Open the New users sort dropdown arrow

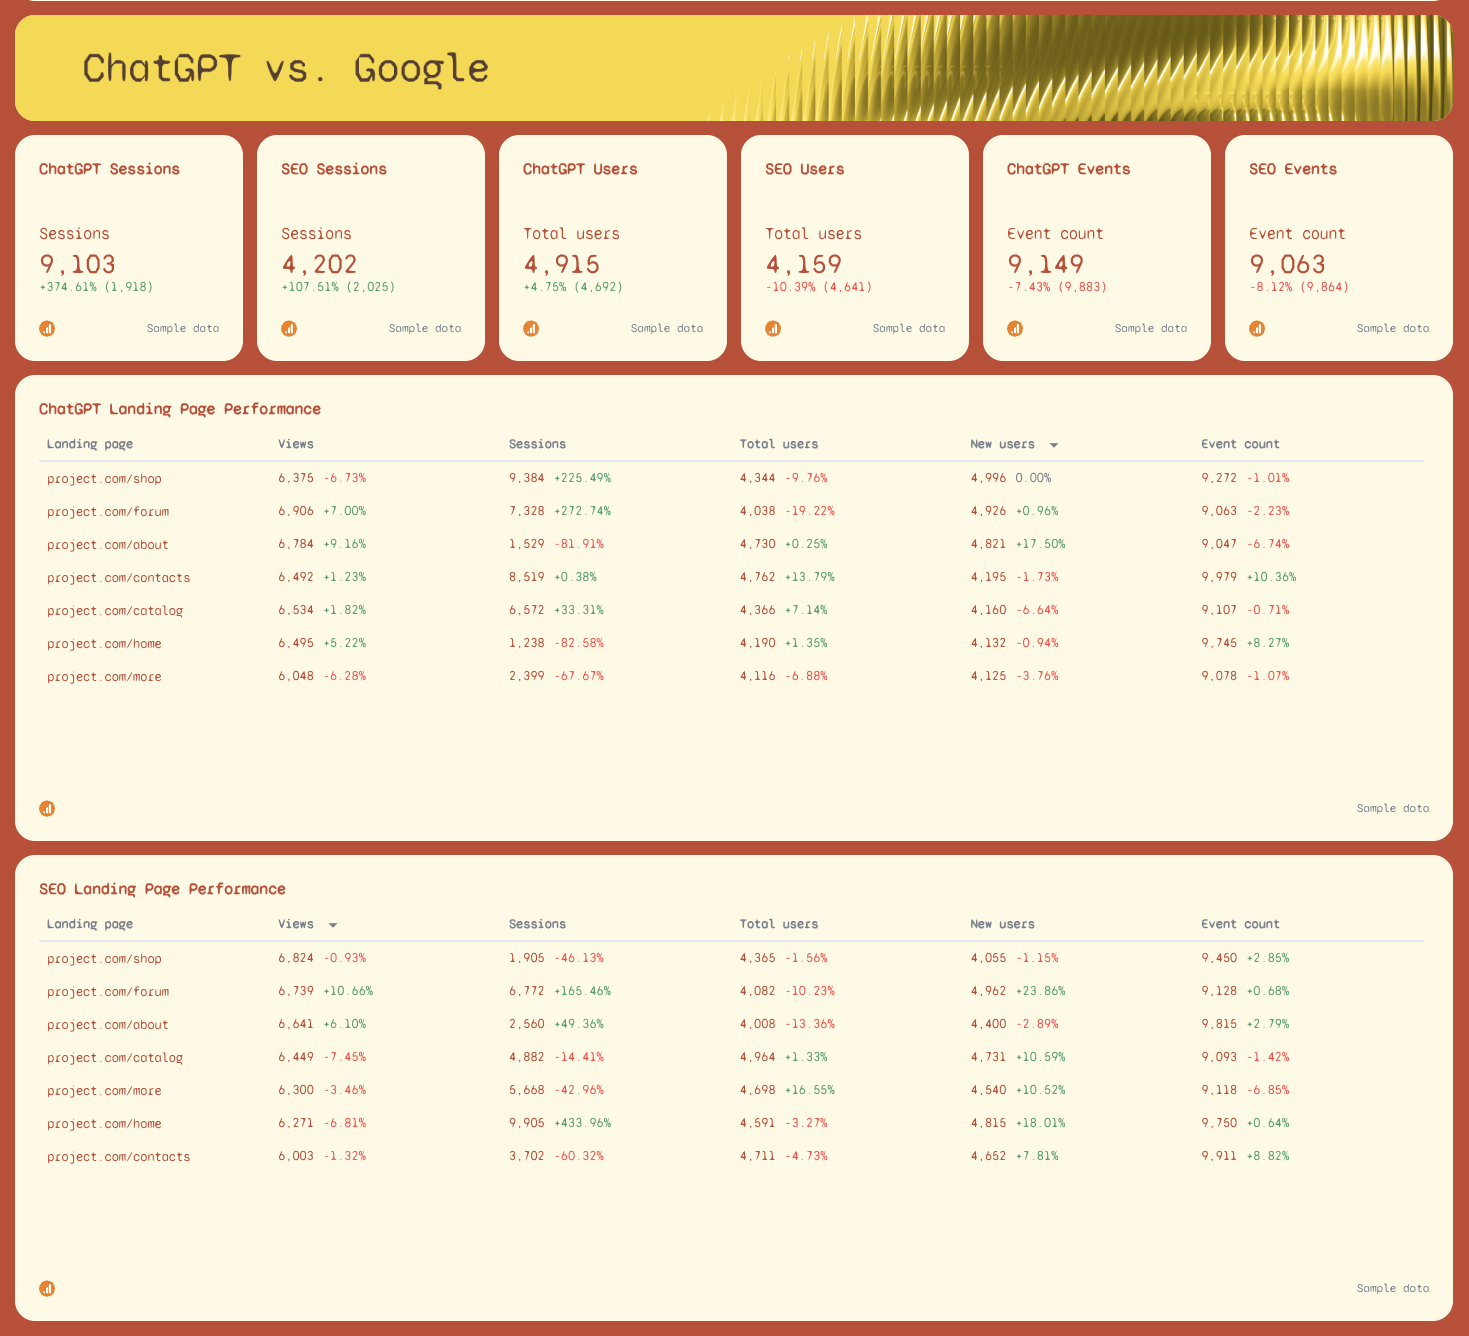point(1055,444)
